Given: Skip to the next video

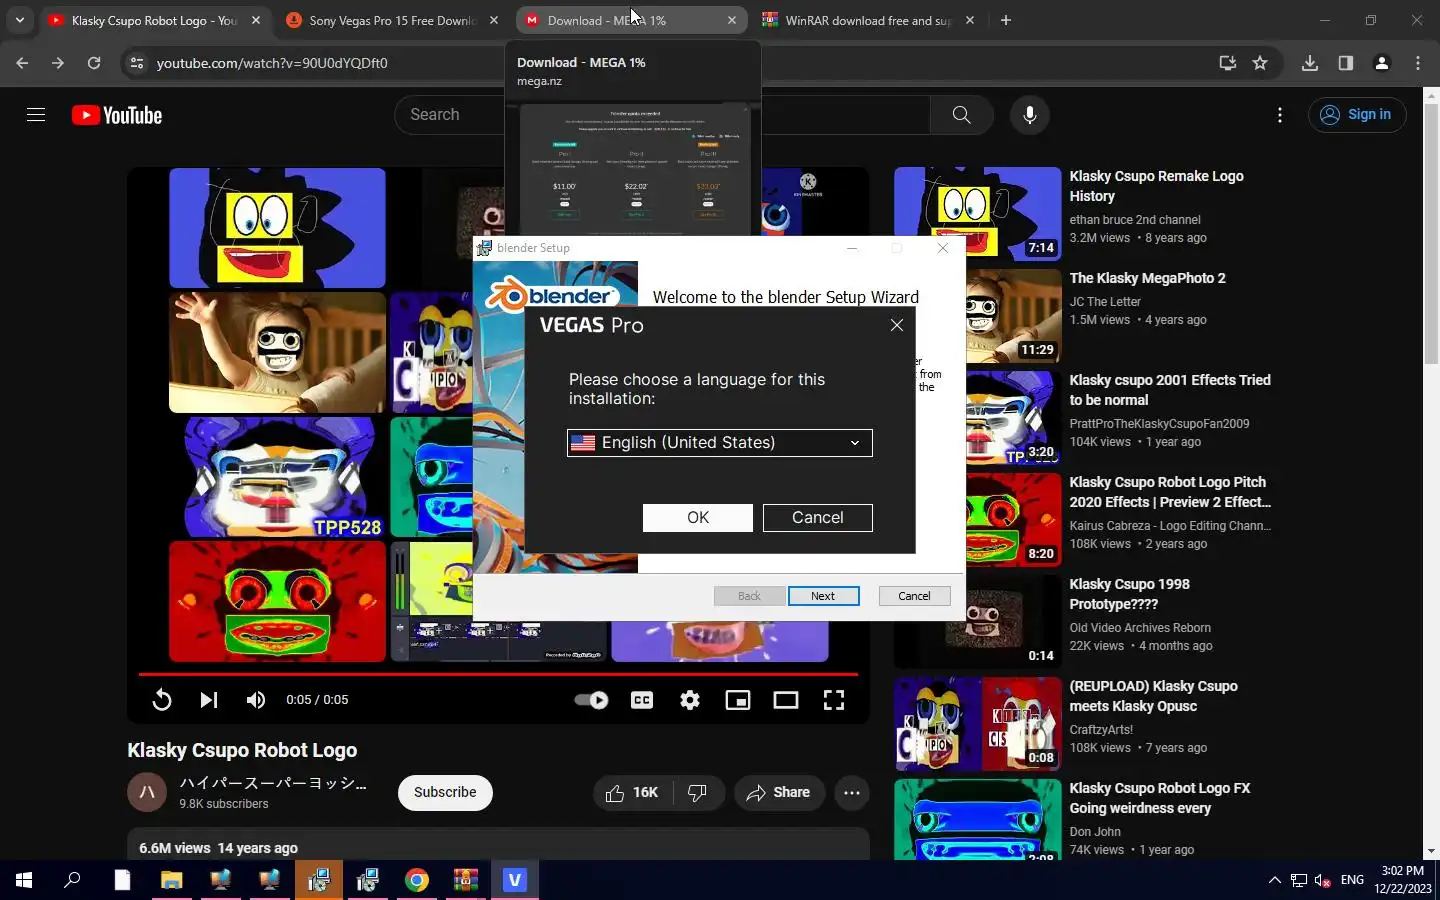Looking at the screenshot, I should [208, 700].
